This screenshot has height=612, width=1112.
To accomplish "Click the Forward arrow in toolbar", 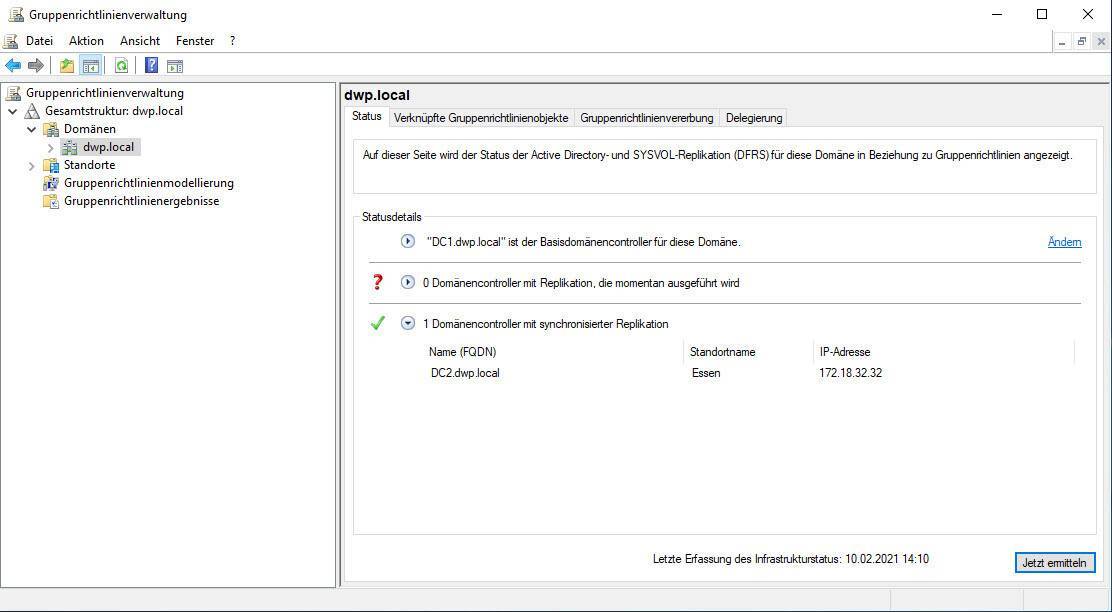I will [x=36, y=66].
